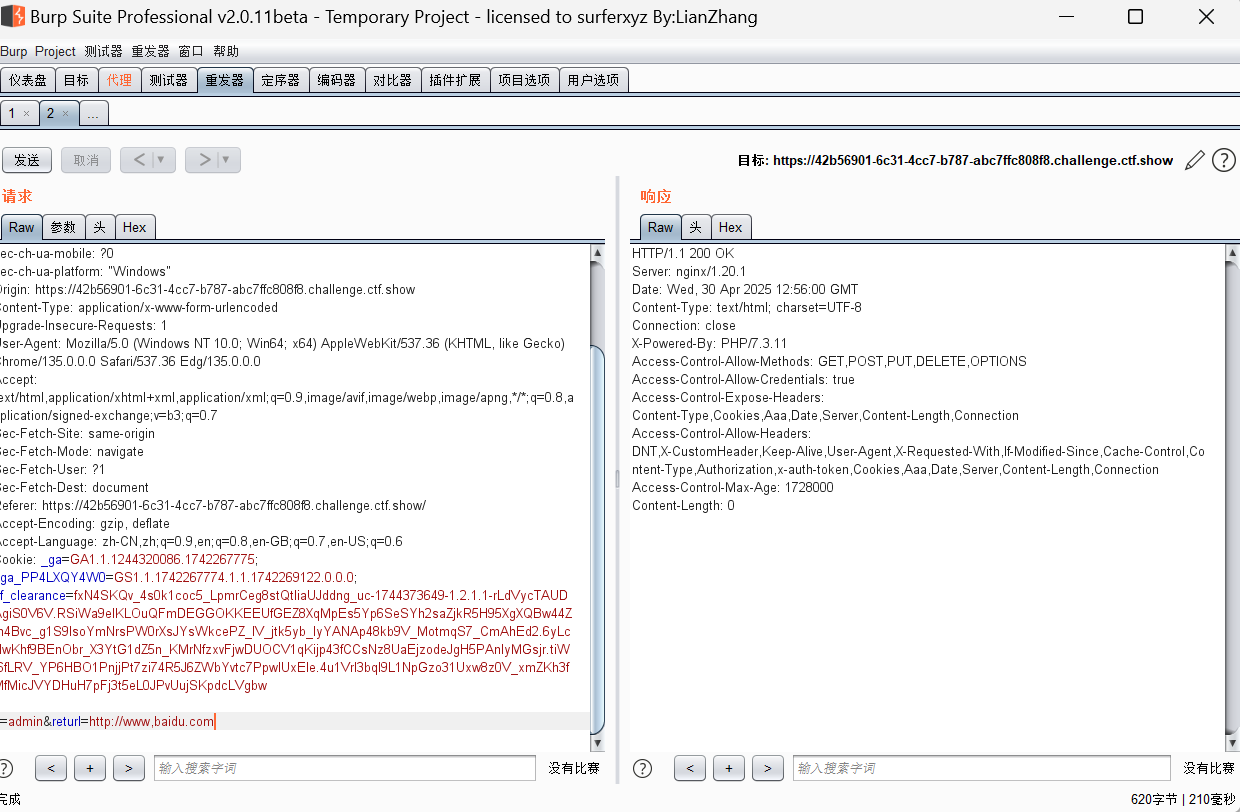Switch to the 项目选项 tab
The height and width of the screenshot is (812, 1240).
click(525, 80)
